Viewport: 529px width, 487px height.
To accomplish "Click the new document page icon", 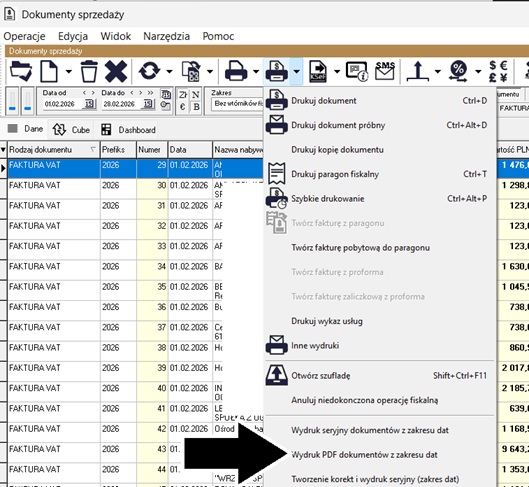I will (x=49, y=71).
